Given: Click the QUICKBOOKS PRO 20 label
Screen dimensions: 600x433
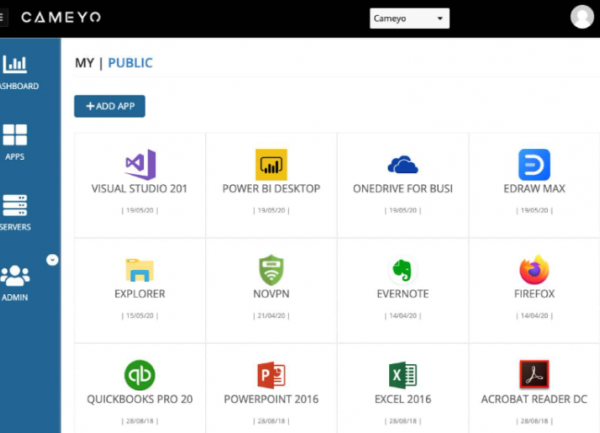Looking at the screenshot, I should tap(140, 399).
